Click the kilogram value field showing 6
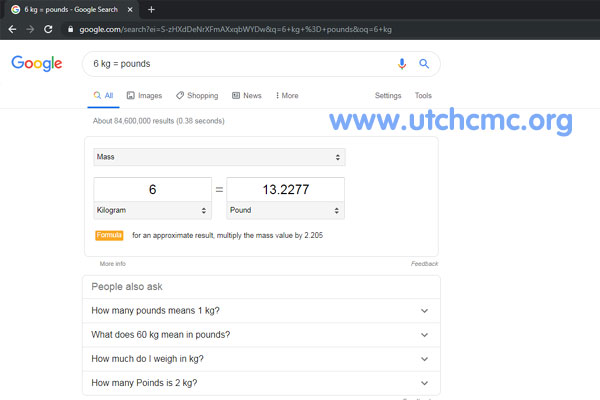Screen dimensions: 600x400 153,189
